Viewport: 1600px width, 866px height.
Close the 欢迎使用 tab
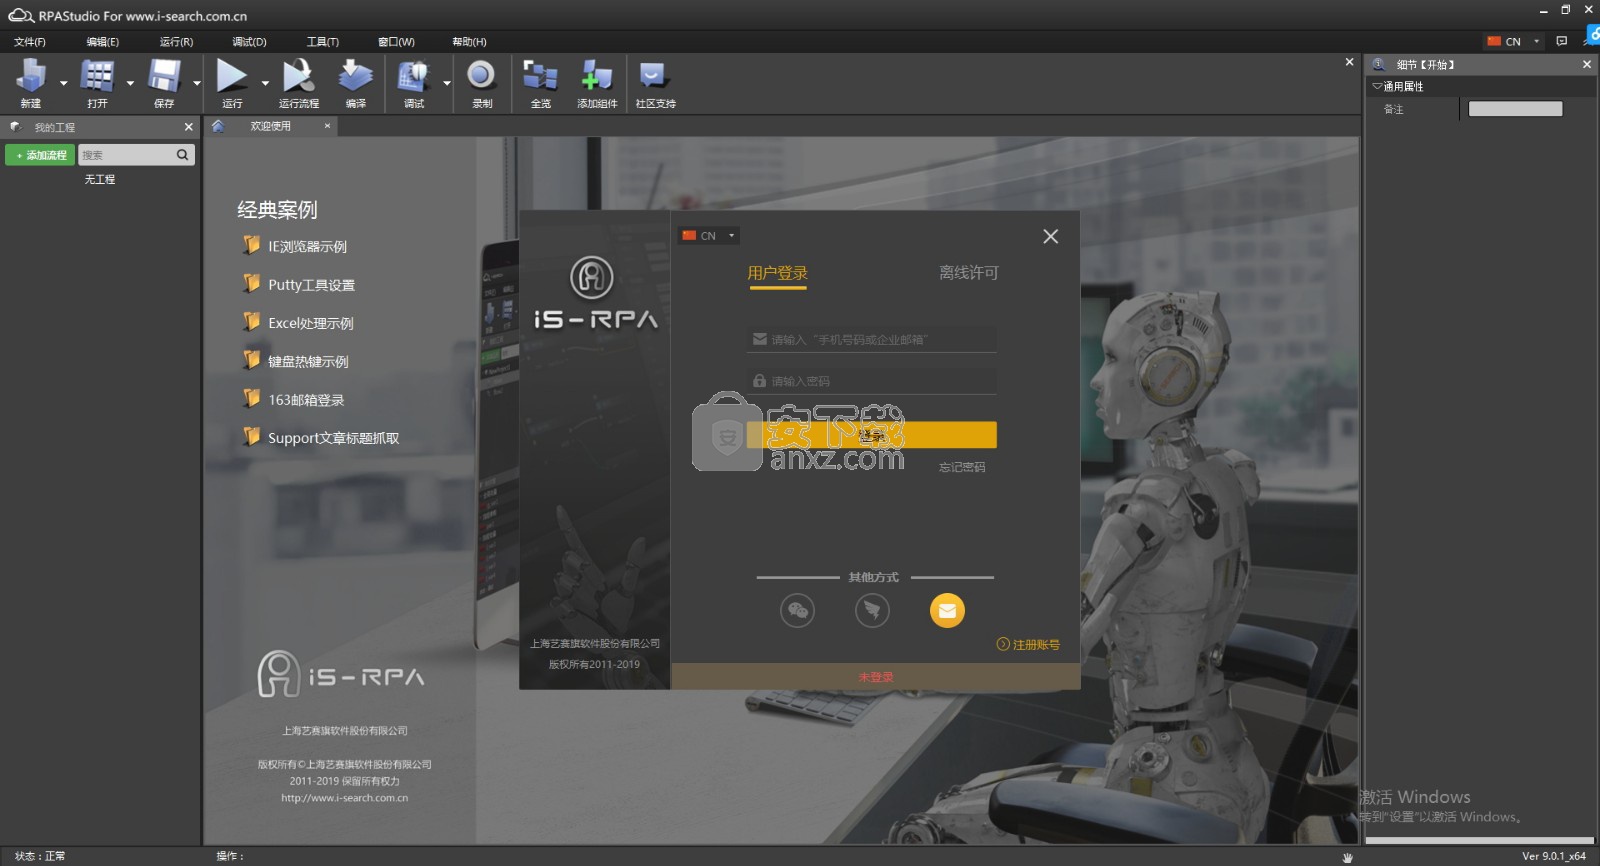coord(327,126)
